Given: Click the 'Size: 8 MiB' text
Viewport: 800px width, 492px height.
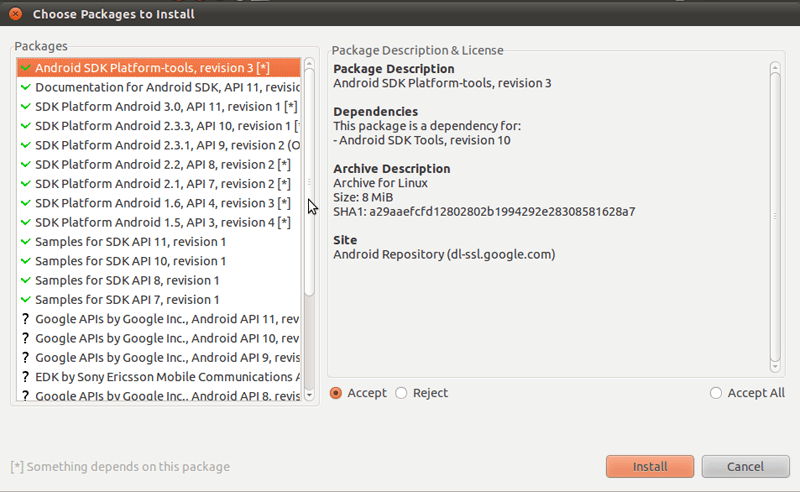Looking at the screenshot, I should click(x=363, y=197).
